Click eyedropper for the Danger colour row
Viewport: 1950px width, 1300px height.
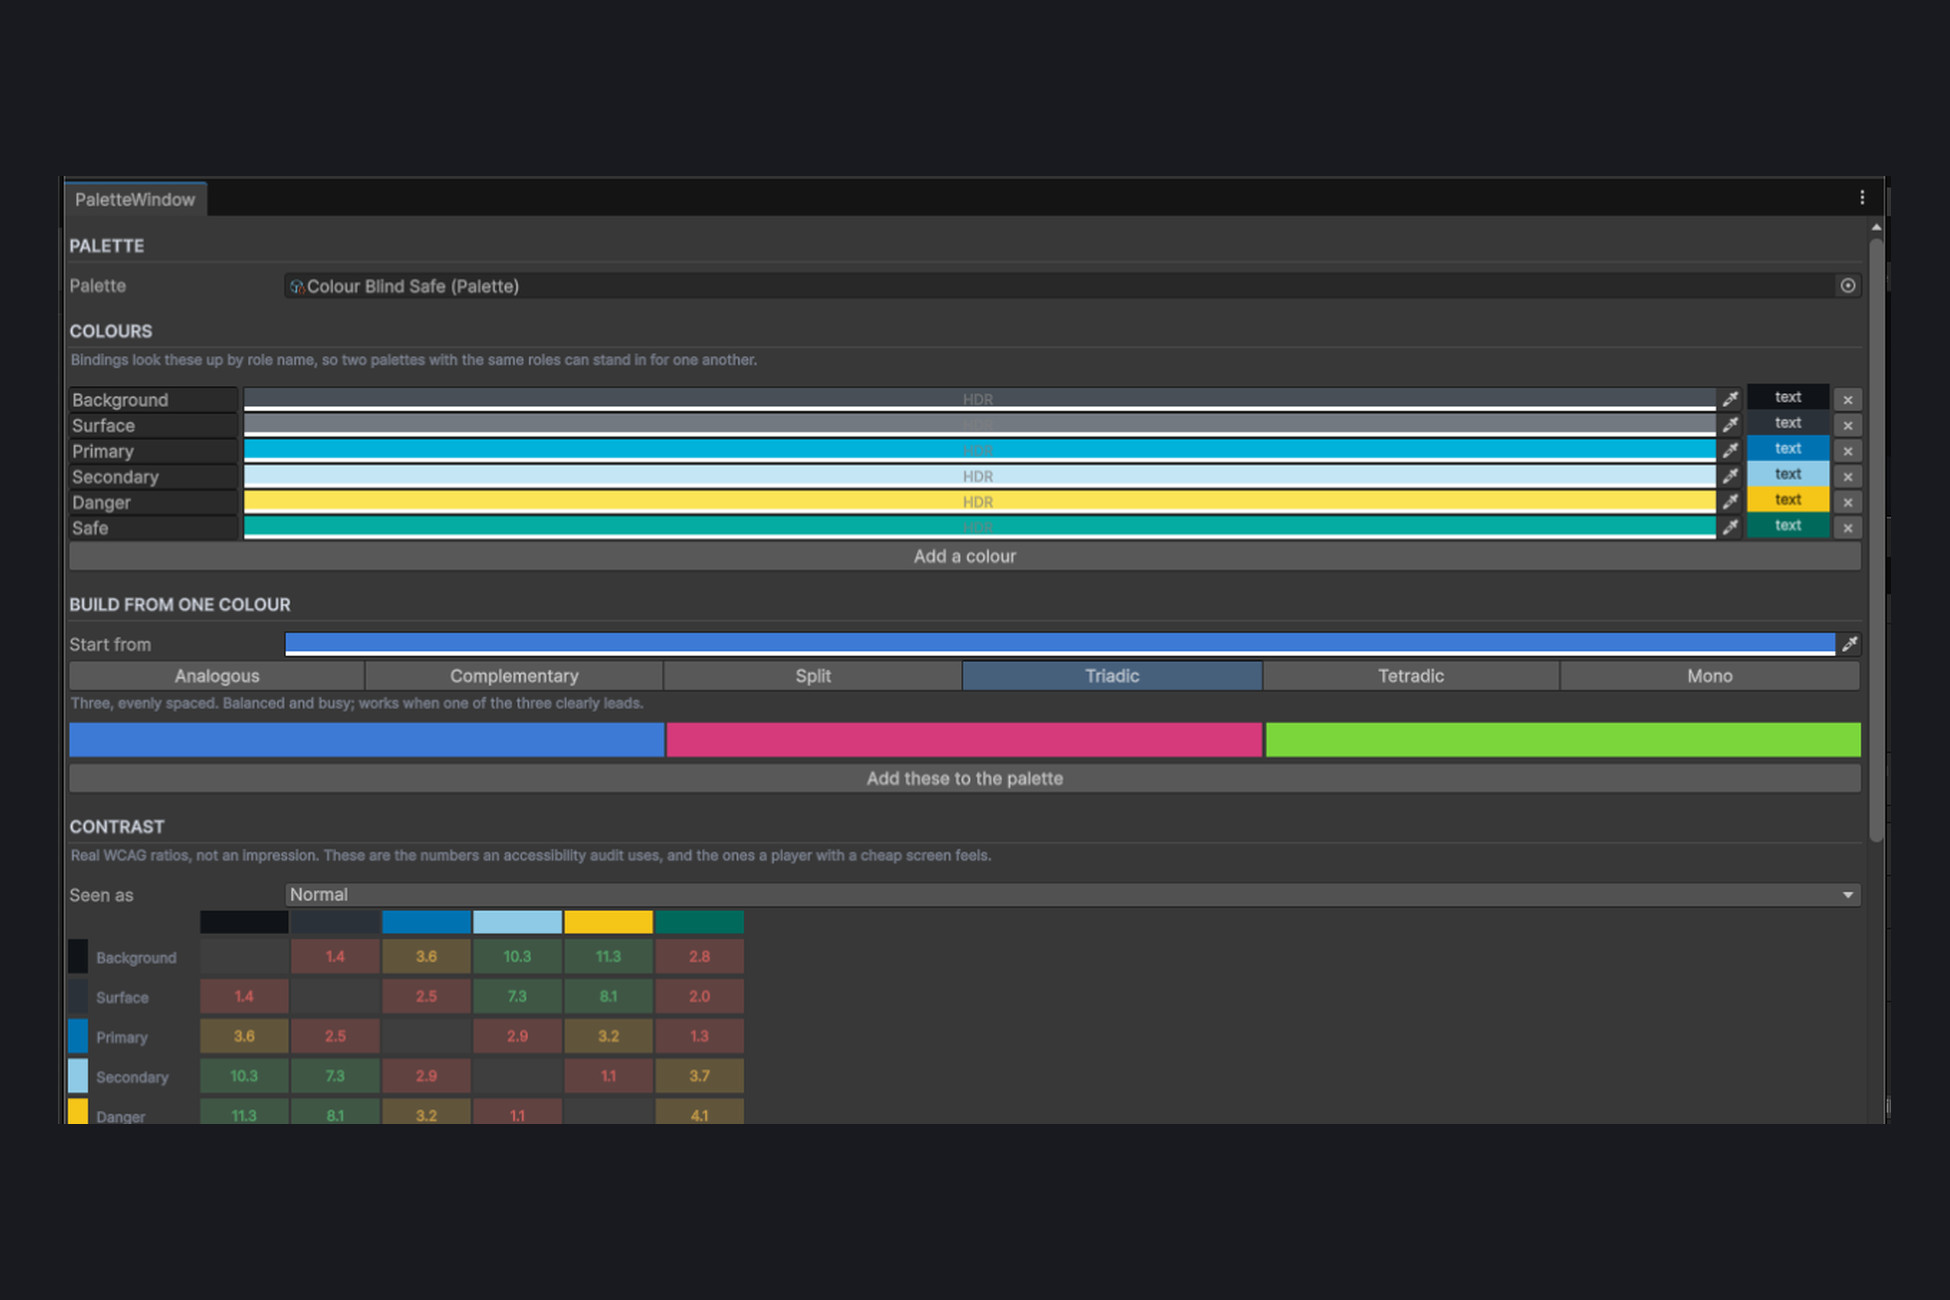coord(1730,502)
